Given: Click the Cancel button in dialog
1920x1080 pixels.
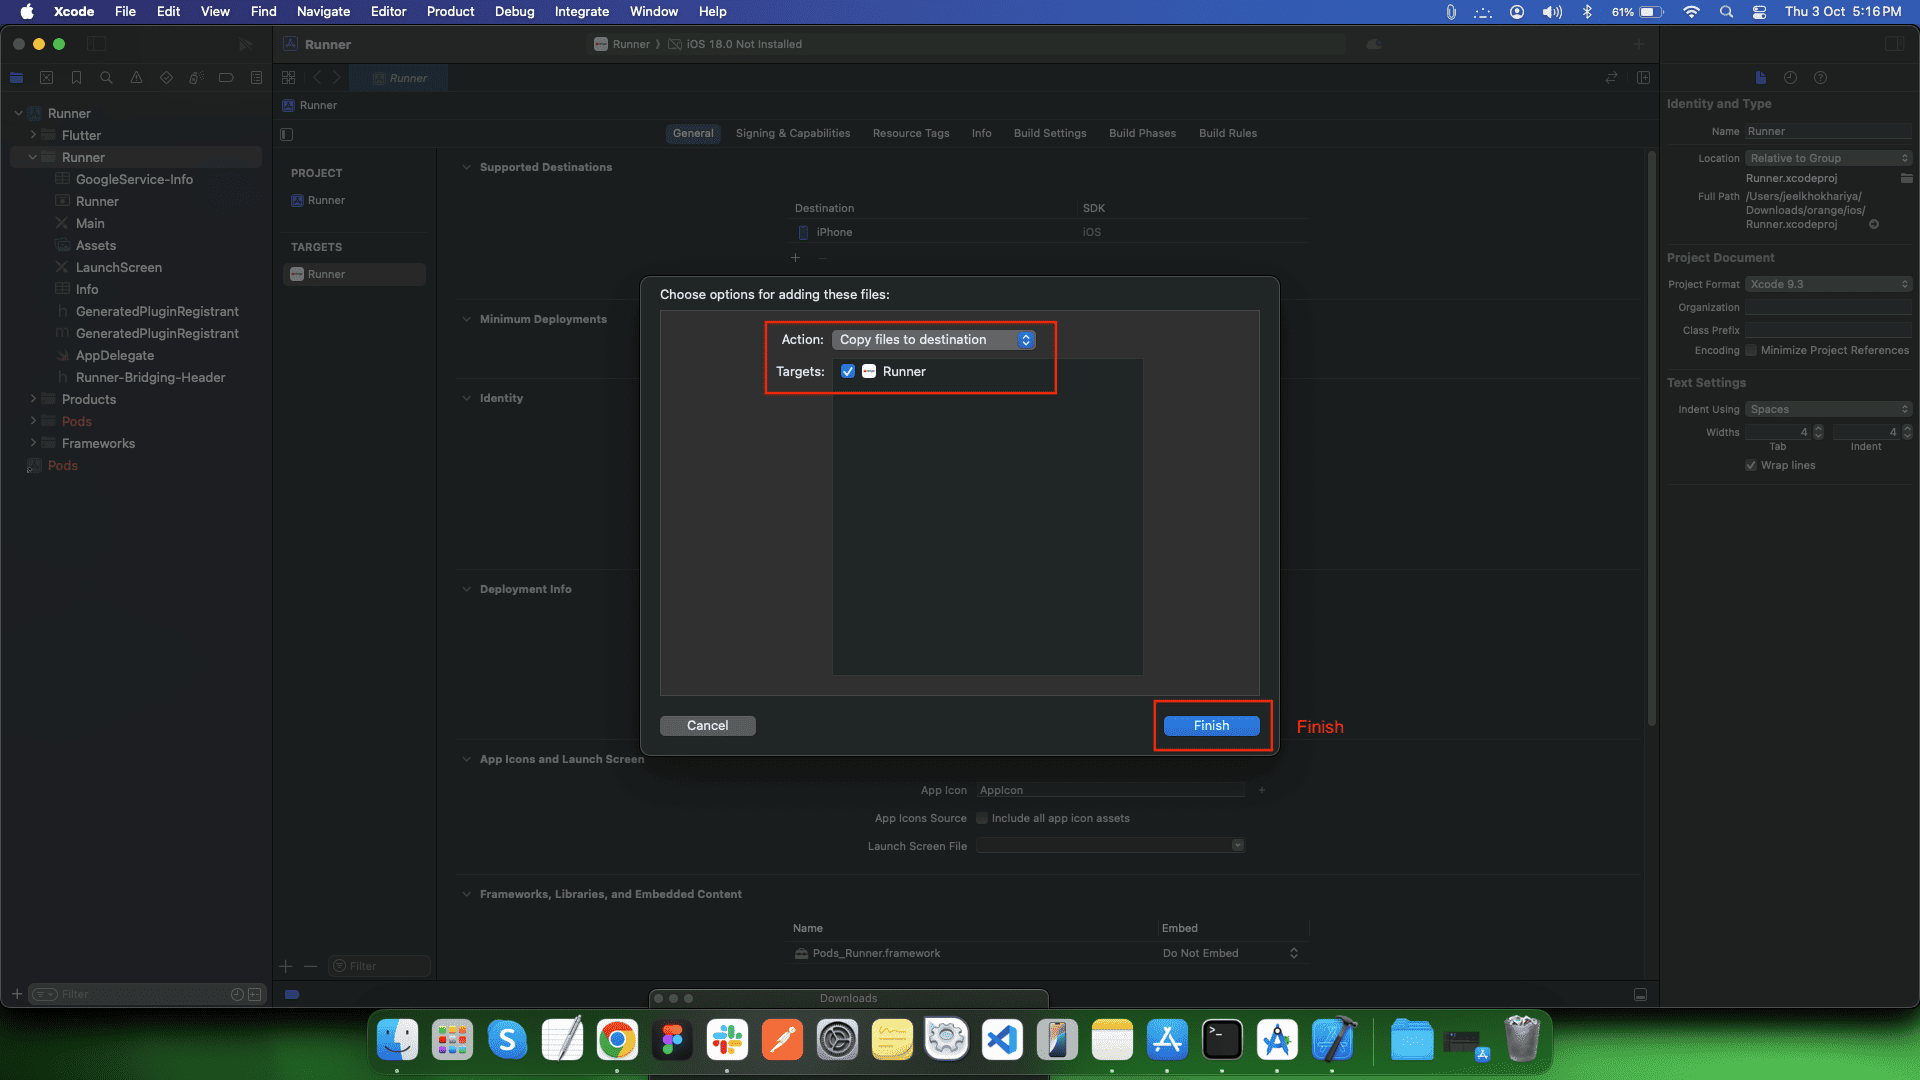Looking at the screenshot, I should (x=707, y=725).
